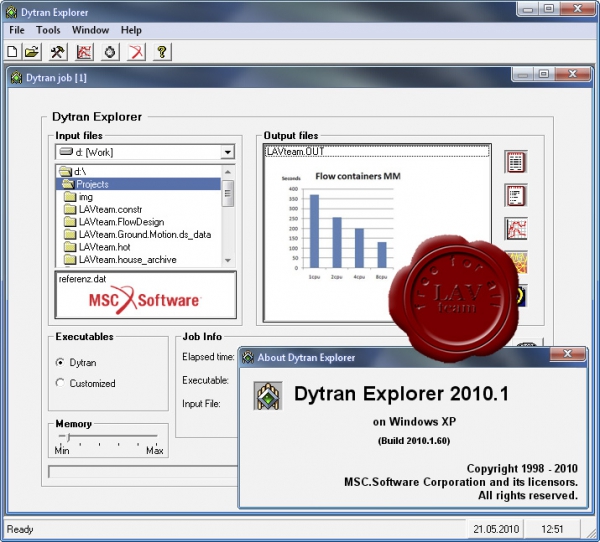This screenshot has height=542, width=600.
Task: Open the File menu
Action: pyautogui.click(x=17, y=30)
